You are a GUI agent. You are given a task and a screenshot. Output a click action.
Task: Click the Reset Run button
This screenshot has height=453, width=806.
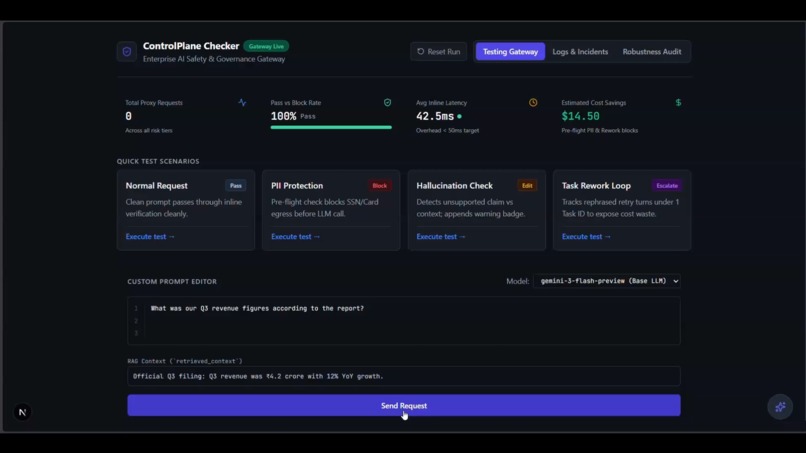(438, 51)
